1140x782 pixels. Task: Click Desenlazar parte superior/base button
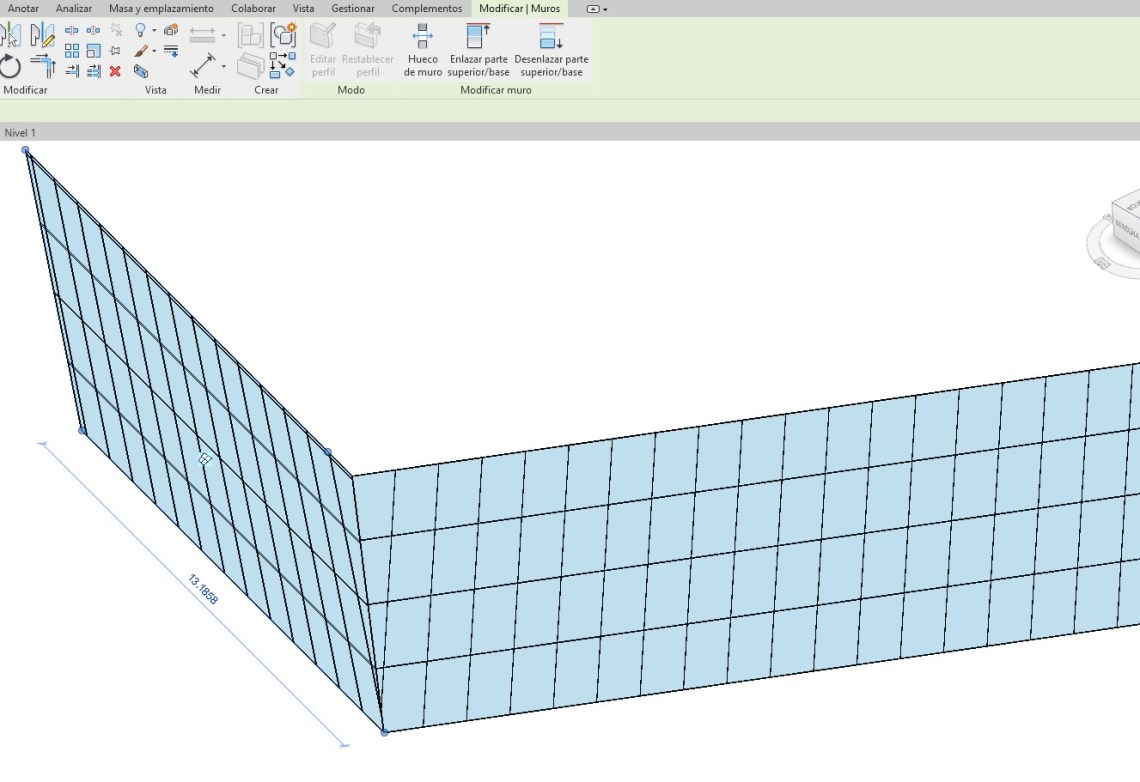(x=551, y=51)
